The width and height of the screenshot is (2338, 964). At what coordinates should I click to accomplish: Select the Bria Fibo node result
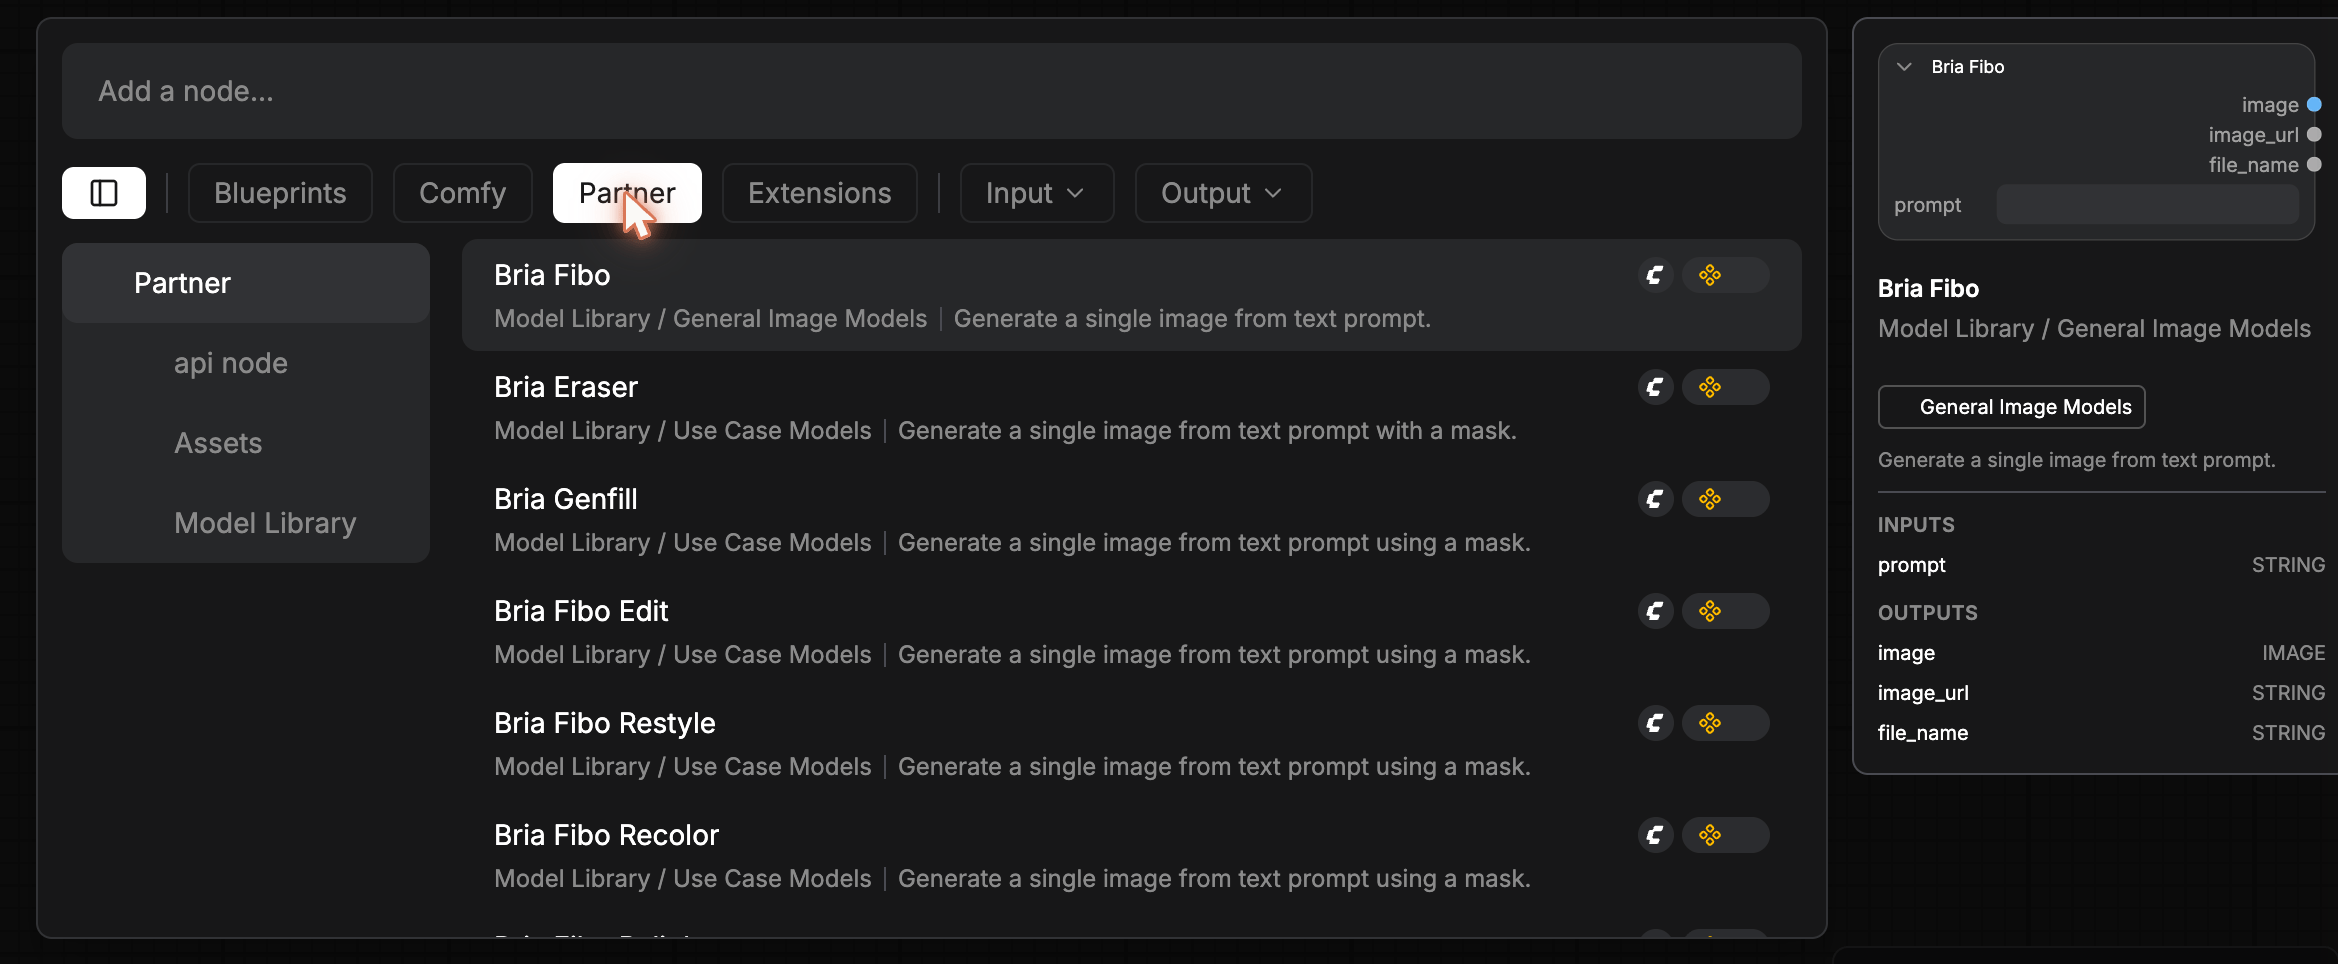tap(1131, 295)
